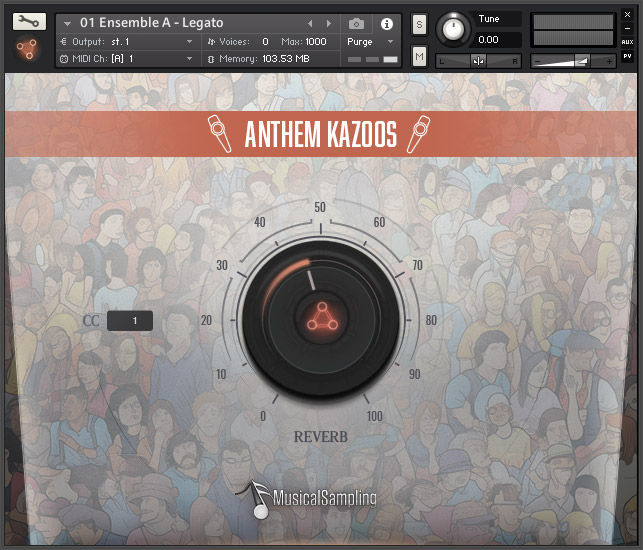Toggle the AUX sends panel
This screenshot has width=643, height=550.
[x=627, y=42]
